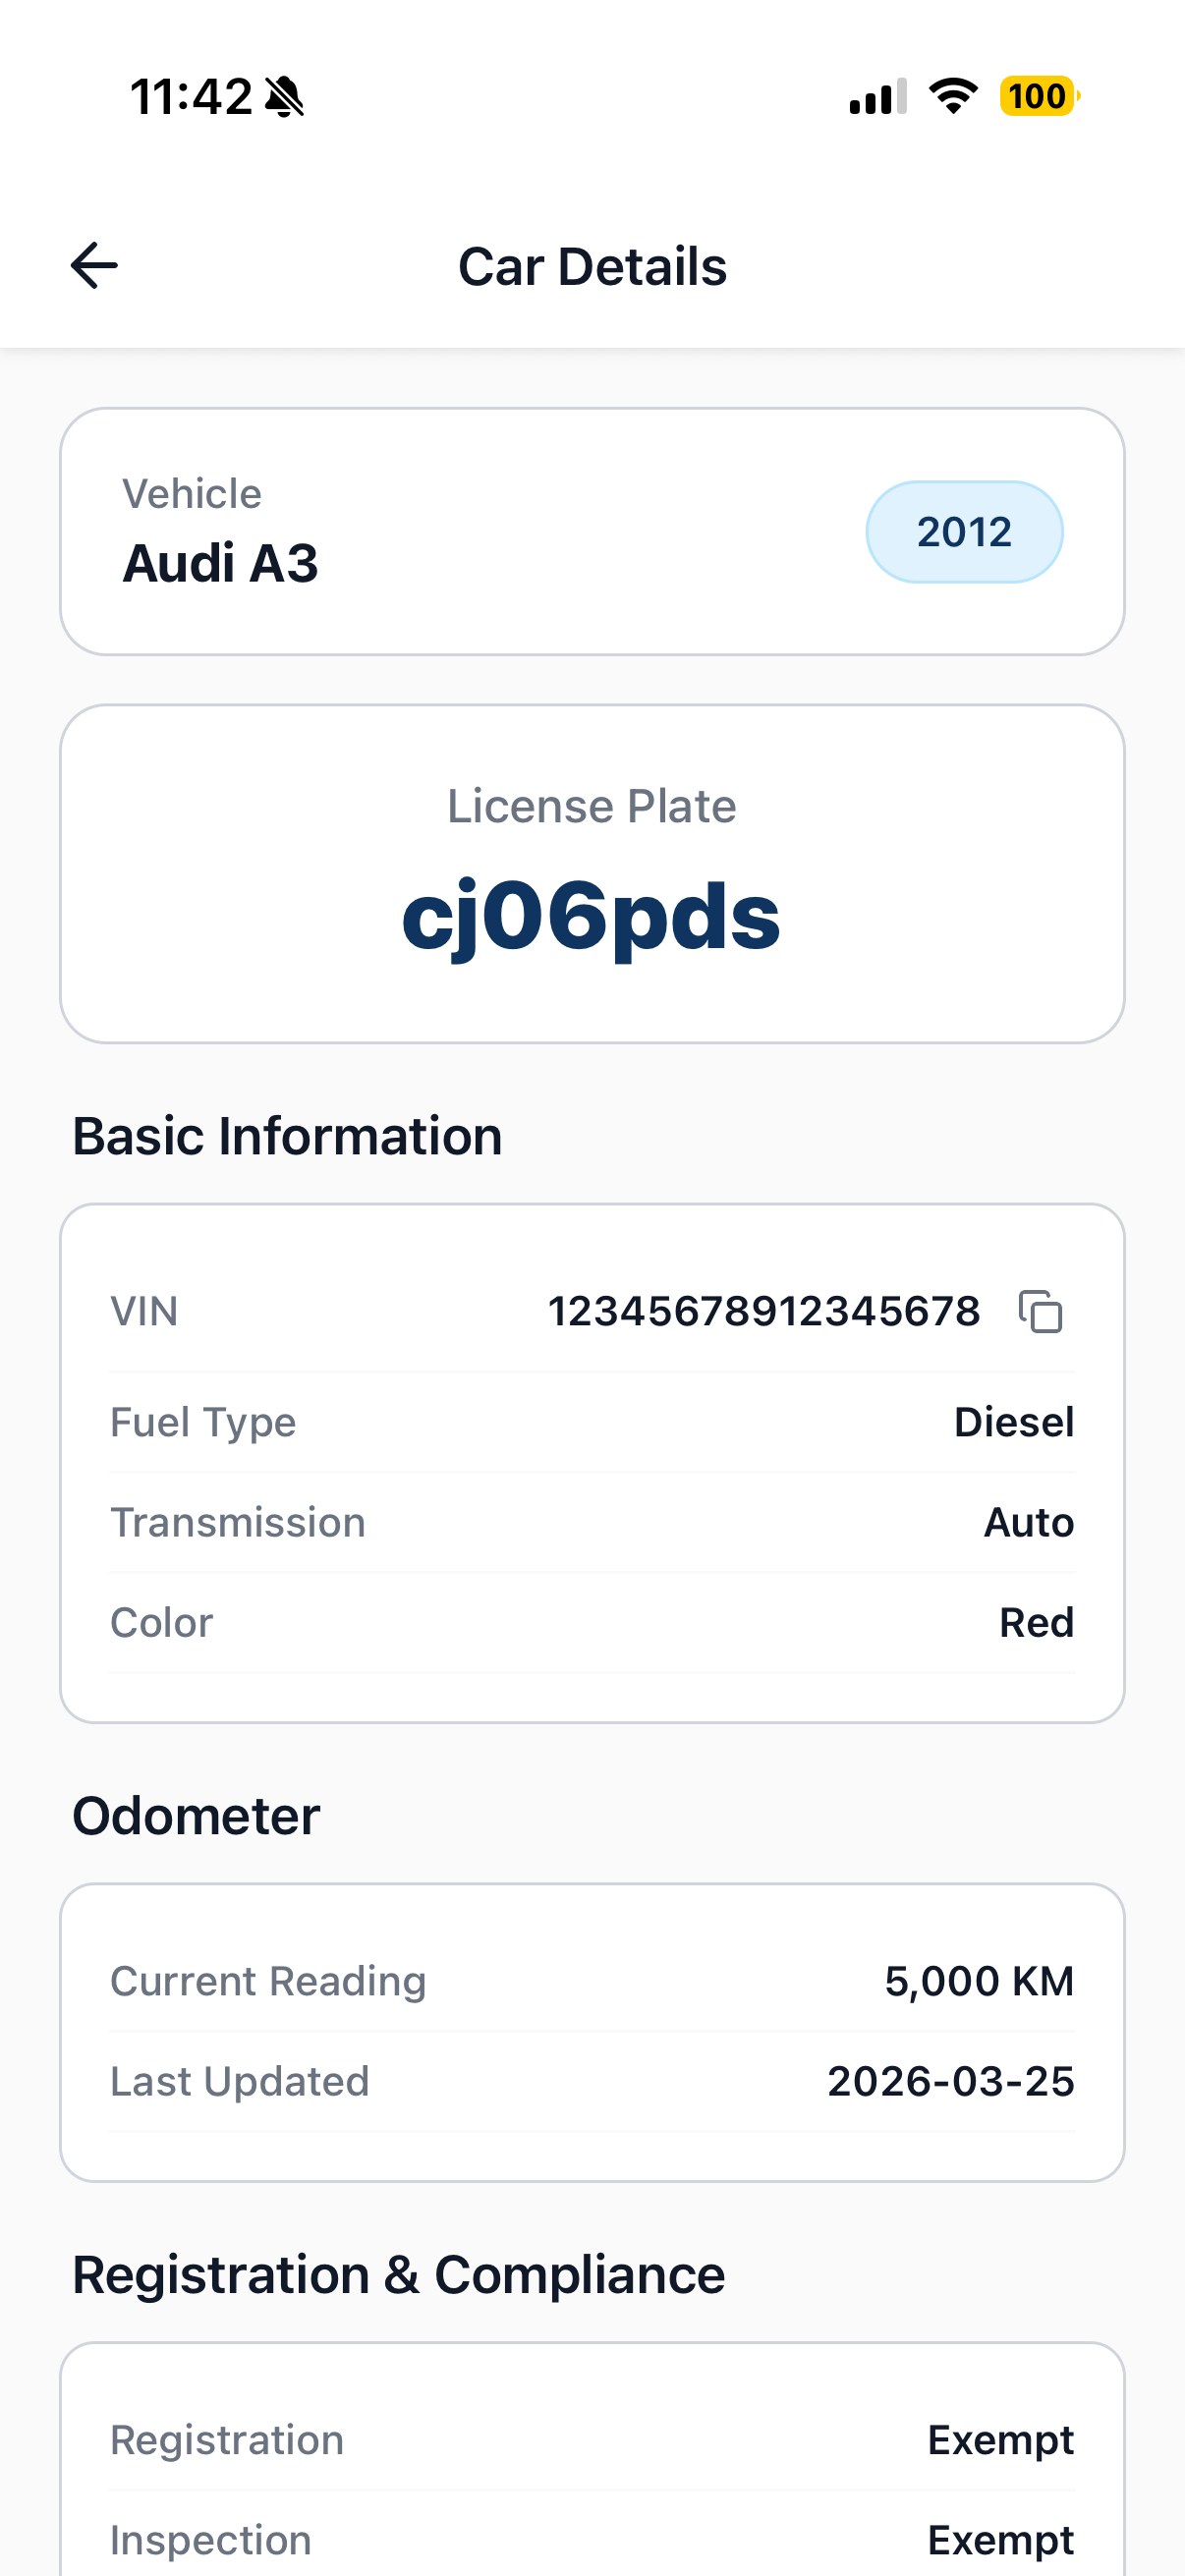The image size is (1185, 2576).
Task: Tap the Registration Exempt row
Action: coord(592,2440)
